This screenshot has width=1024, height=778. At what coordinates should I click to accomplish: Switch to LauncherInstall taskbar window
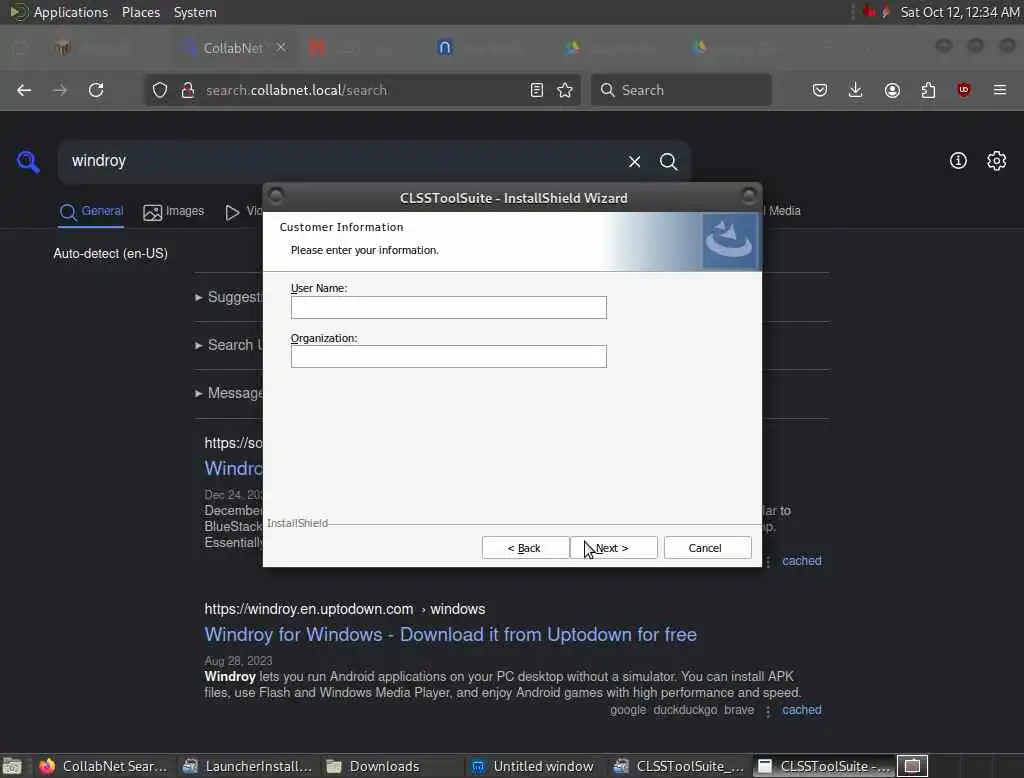click(248, 766)
